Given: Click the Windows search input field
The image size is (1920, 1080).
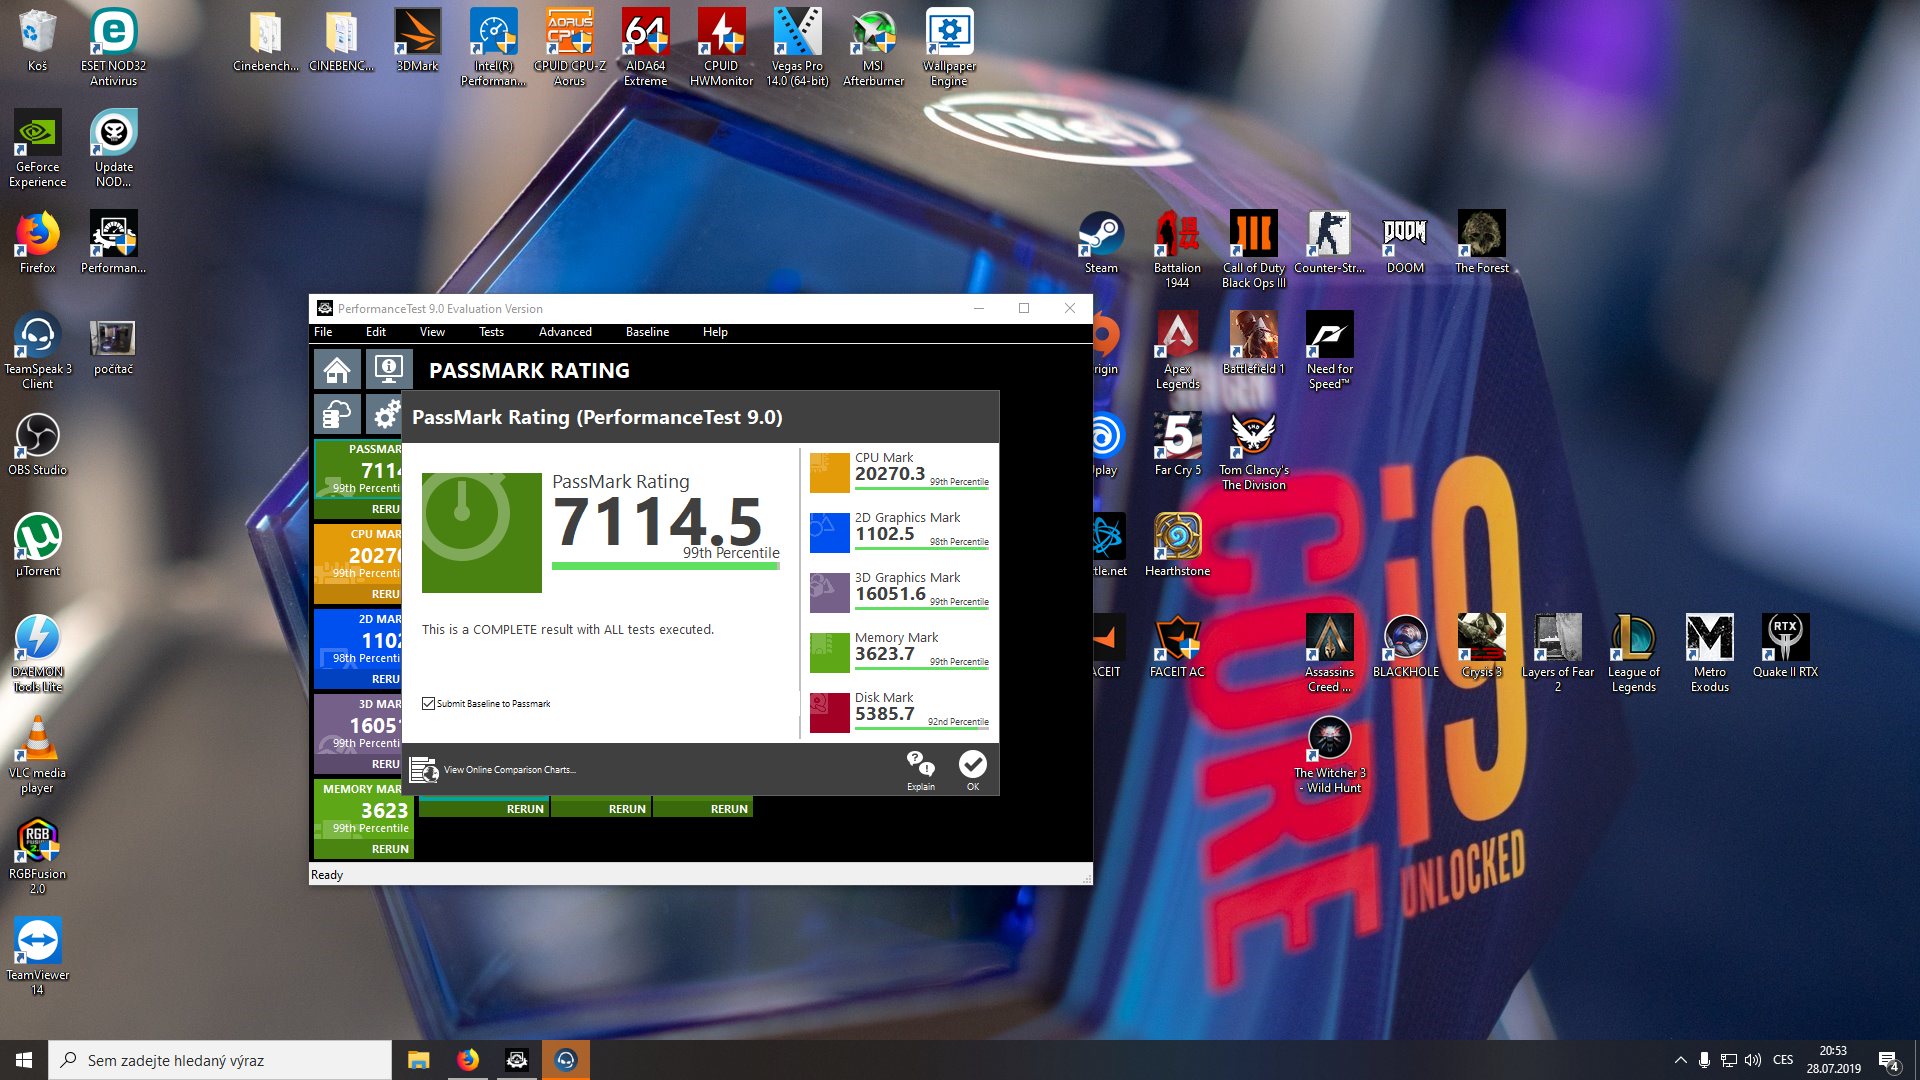Looking at the screenshot, I should 220,1060.
